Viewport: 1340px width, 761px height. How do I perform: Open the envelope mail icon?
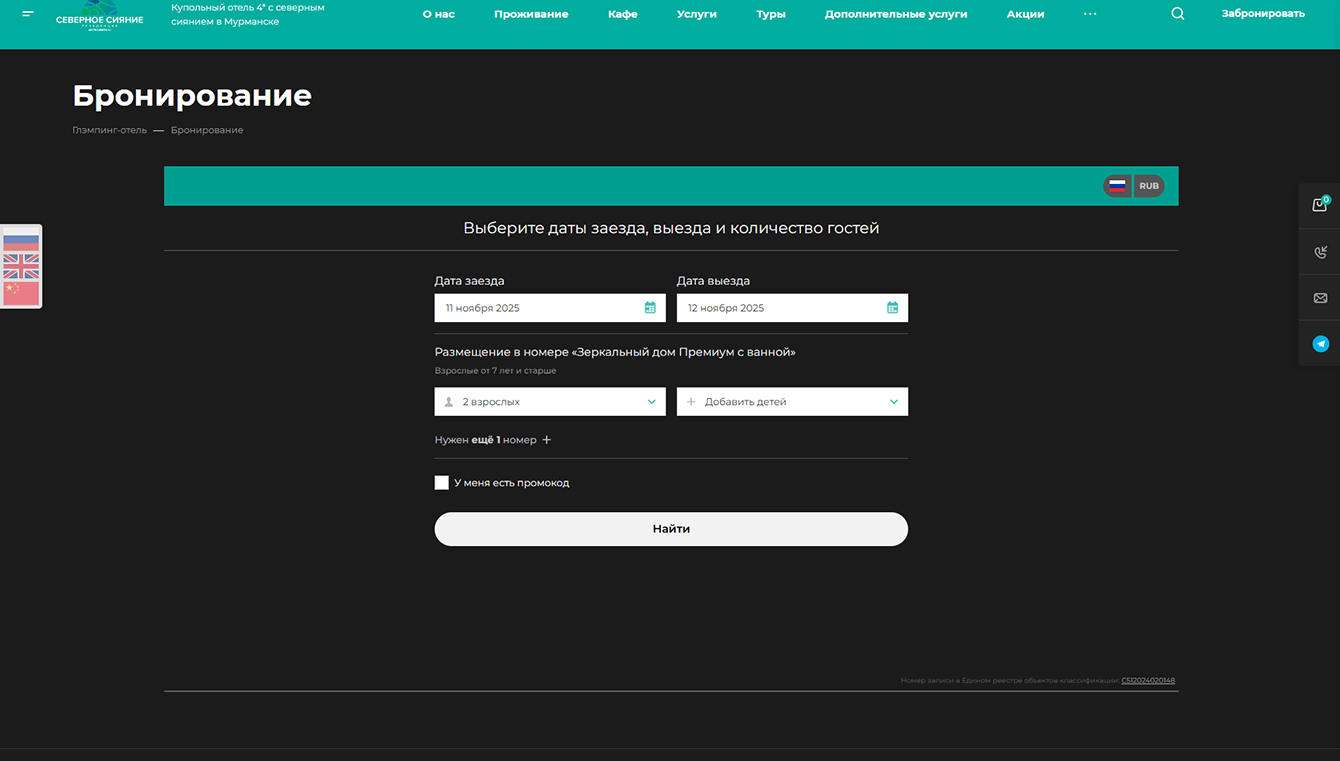pos(1320,298)
